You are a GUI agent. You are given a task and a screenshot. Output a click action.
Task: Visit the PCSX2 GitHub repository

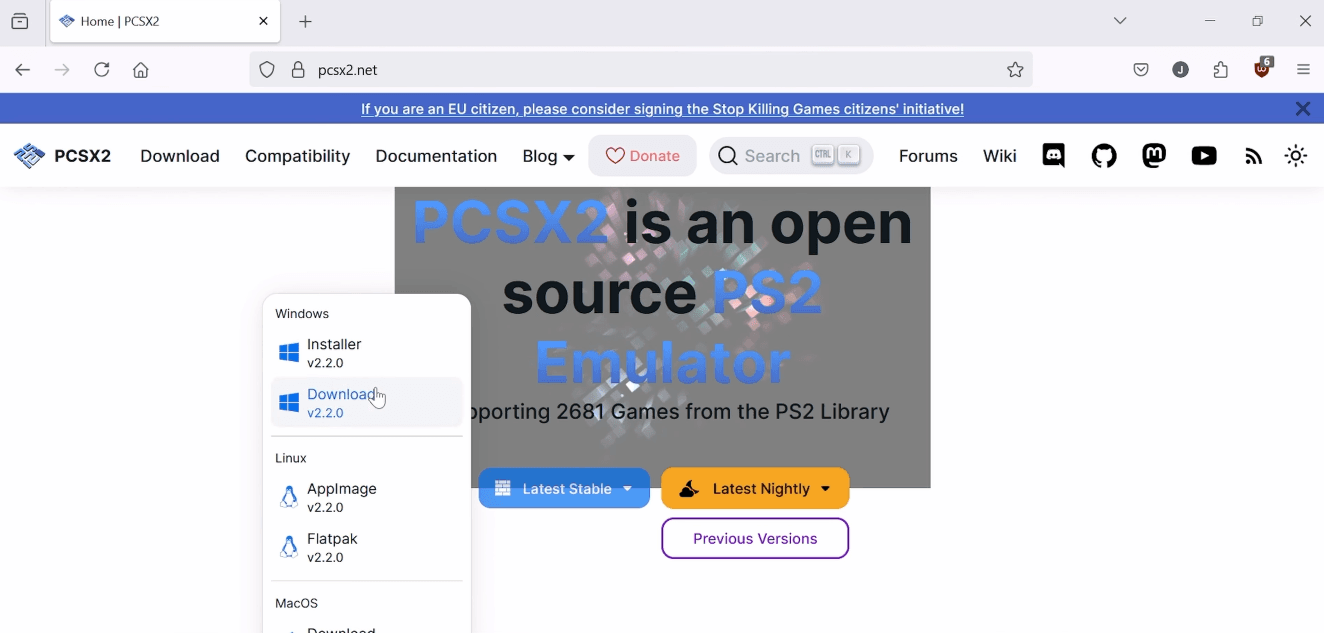(x=1103, y=156)
